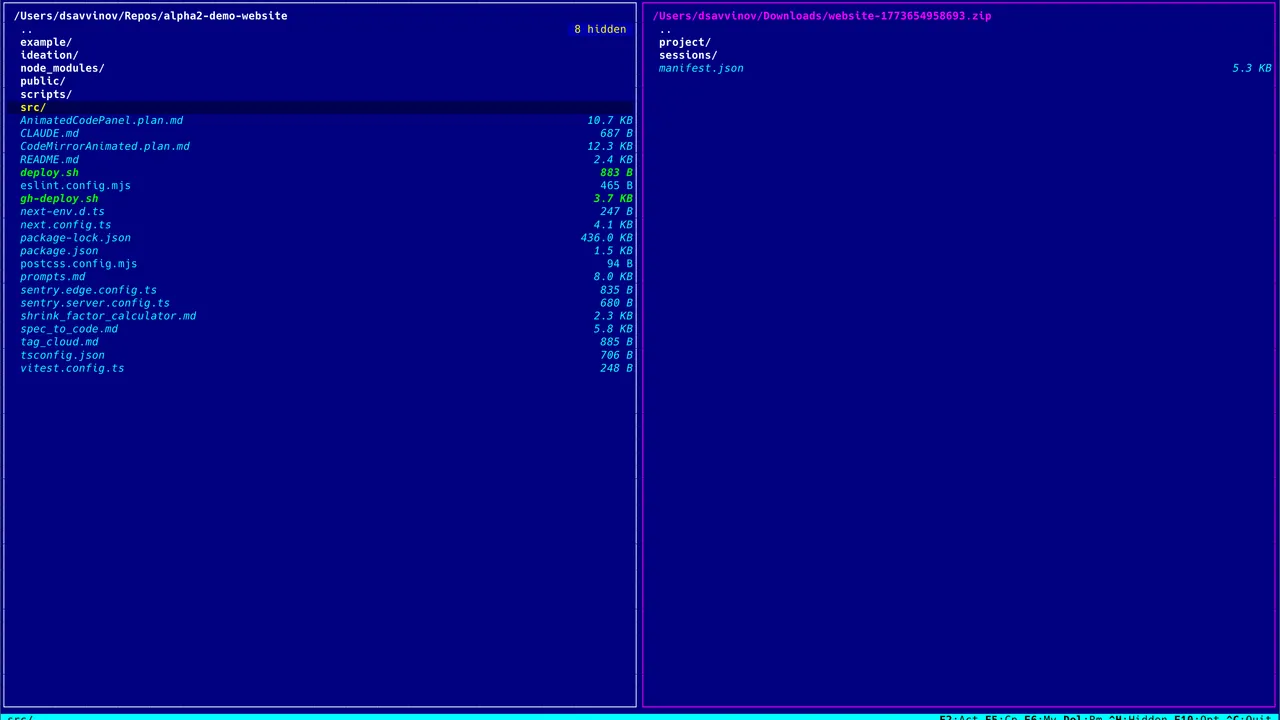Select shrink_factor_calculator.md file
The width and height of the screenshot is (1280, 720).
(108, 315)
